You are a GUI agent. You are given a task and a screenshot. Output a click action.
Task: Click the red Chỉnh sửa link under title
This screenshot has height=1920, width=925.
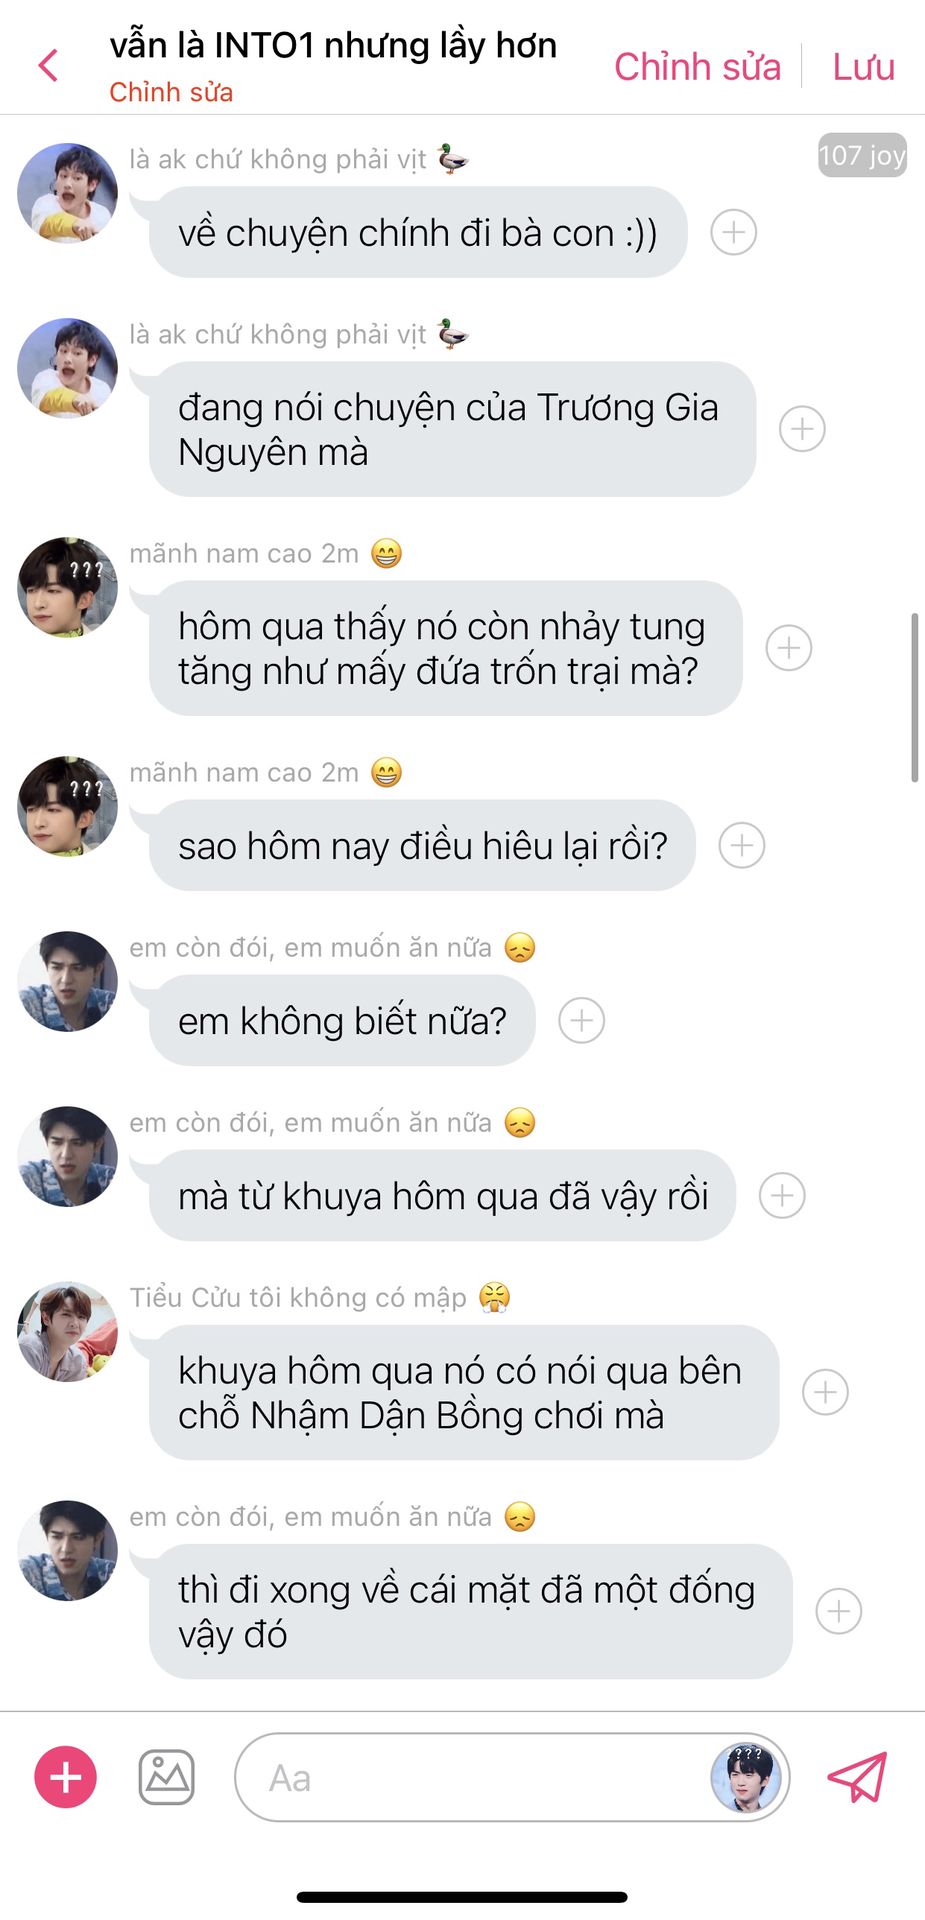point(171,92)
